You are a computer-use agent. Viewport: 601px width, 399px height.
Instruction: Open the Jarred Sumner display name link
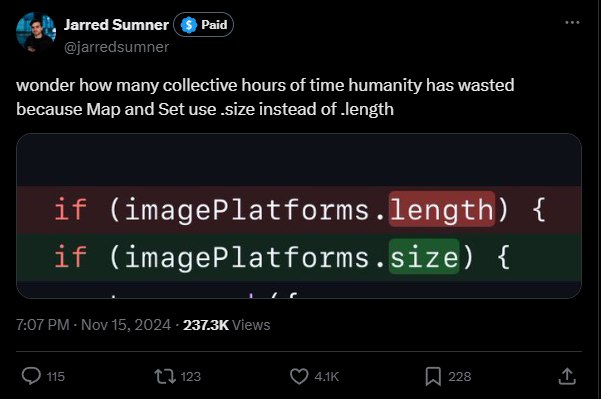click(116, 25)
